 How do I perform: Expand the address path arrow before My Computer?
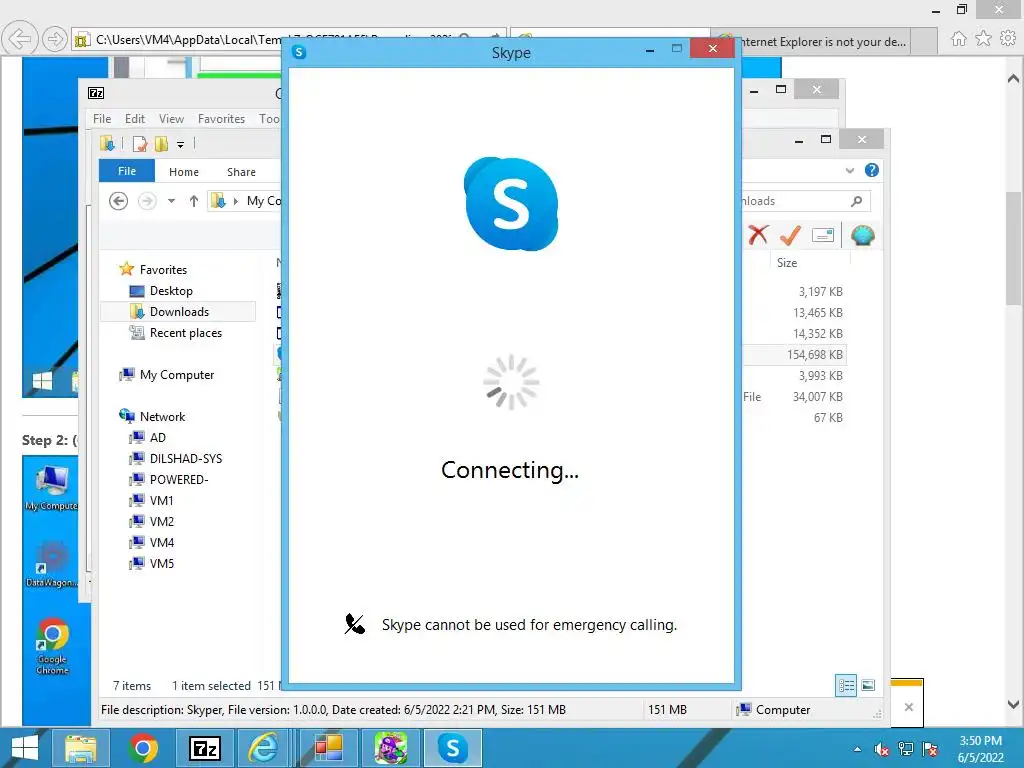236,201
